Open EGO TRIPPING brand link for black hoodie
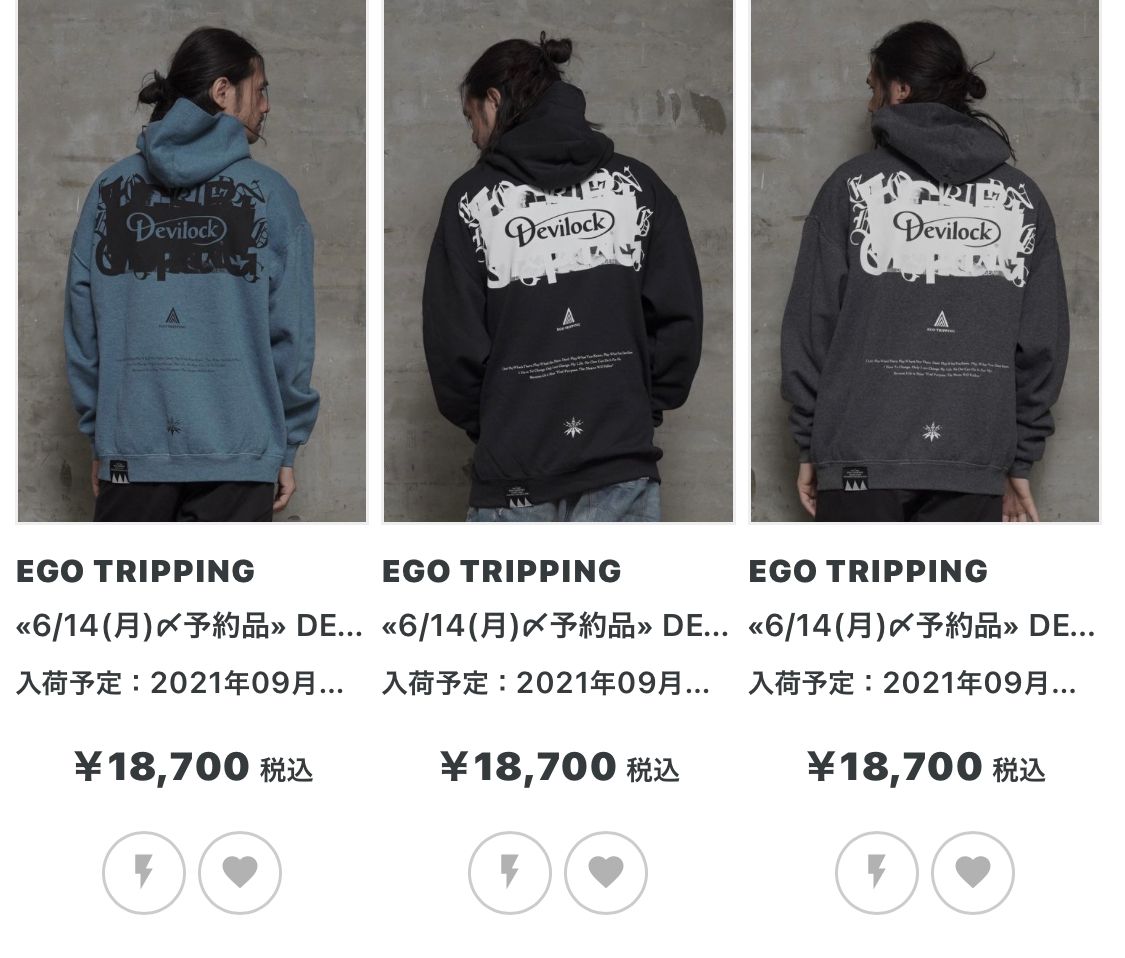 pyautogui.click(x=502, y=571)
